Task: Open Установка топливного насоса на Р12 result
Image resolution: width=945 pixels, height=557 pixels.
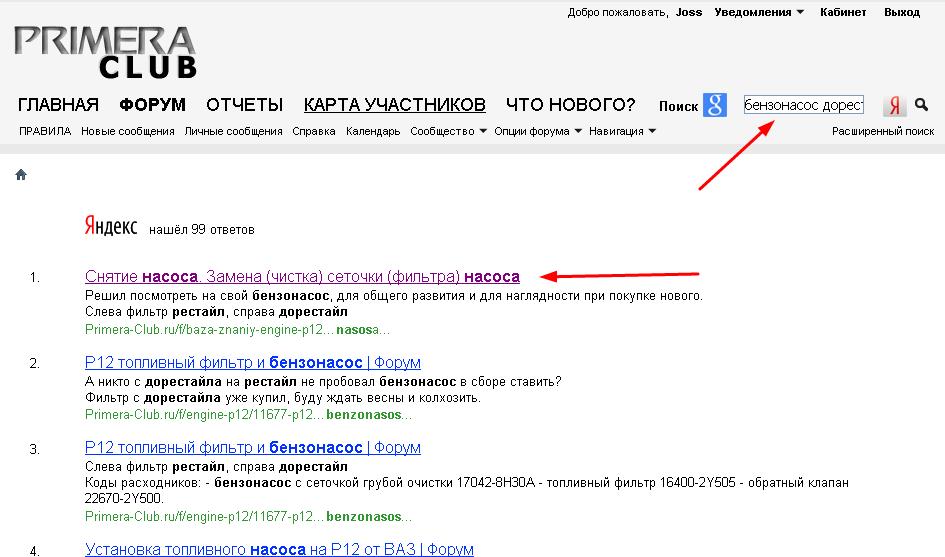Action: pyautogui.click(x=279, y=549)
